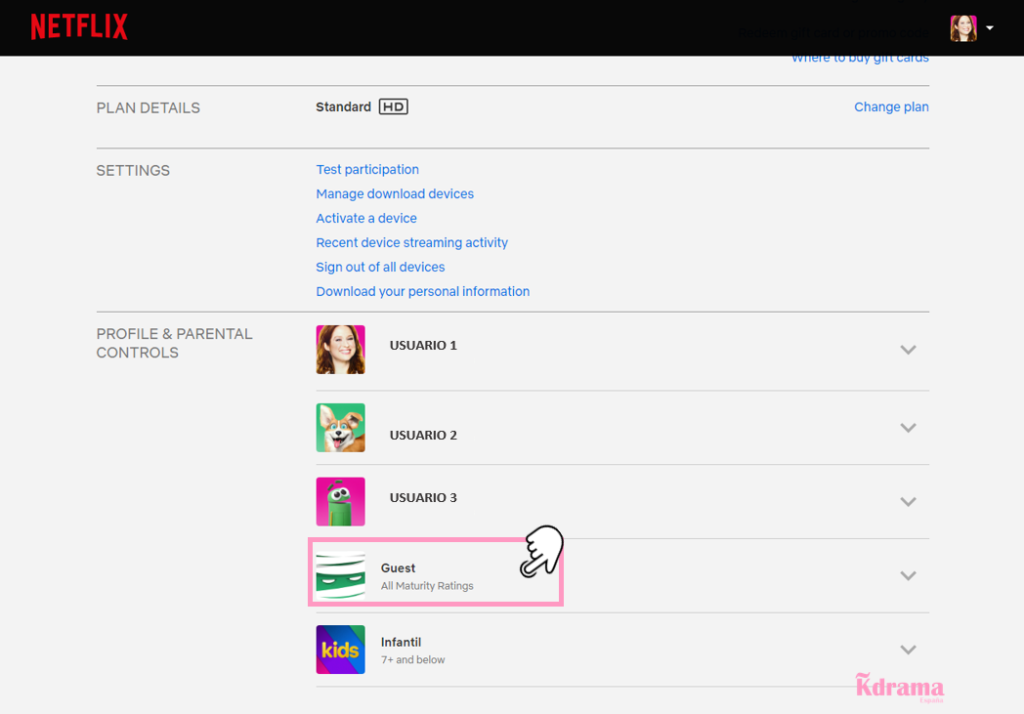Screen dimensions: 1024x714
Task: Click the HD badge next to Standard
Action: 394,106
